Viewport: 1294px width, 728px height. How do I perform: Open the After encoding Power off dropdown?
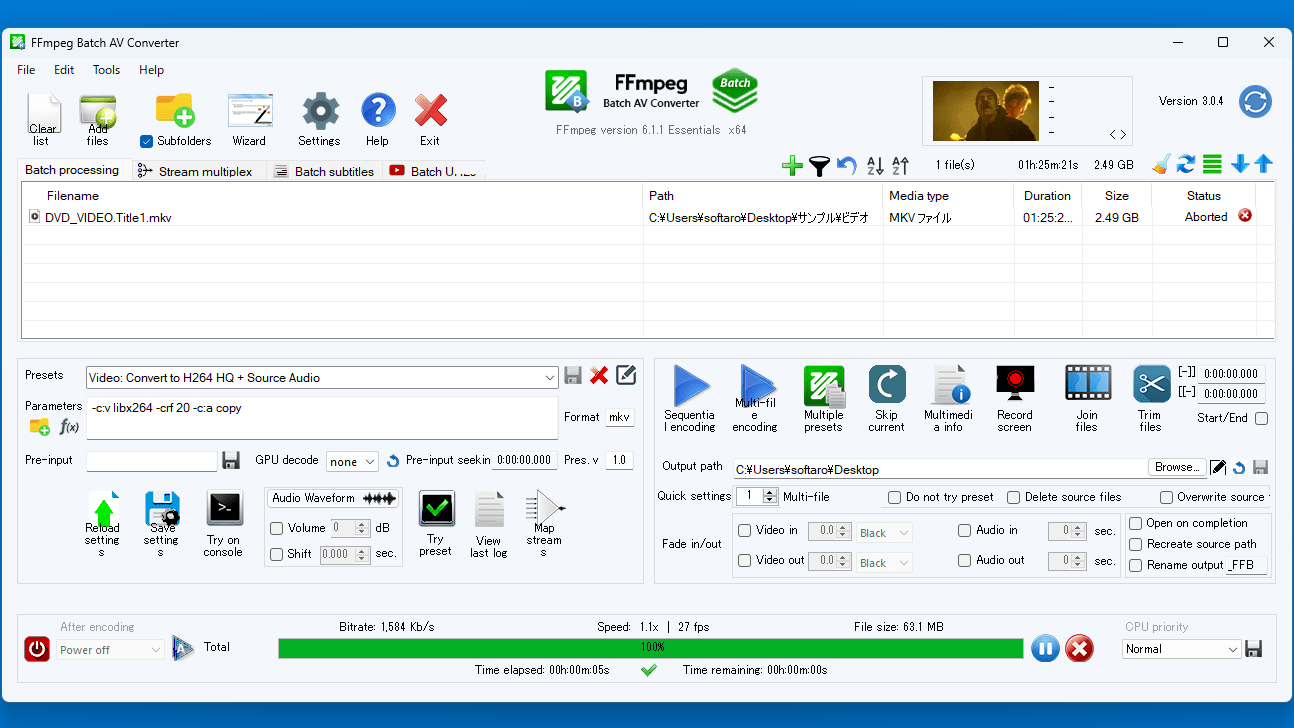click(x=109, y=650)
